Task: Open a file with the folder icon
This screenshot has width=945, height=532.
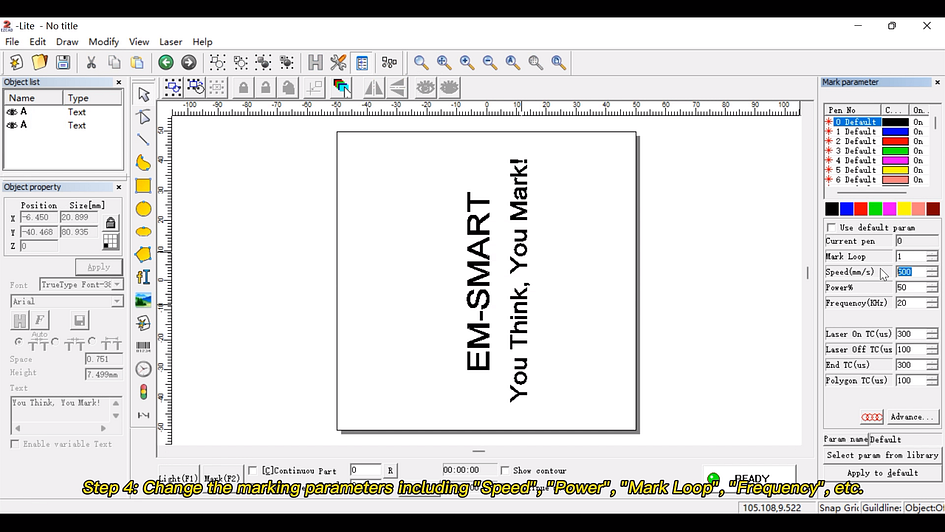Action: tap(39, 62)
